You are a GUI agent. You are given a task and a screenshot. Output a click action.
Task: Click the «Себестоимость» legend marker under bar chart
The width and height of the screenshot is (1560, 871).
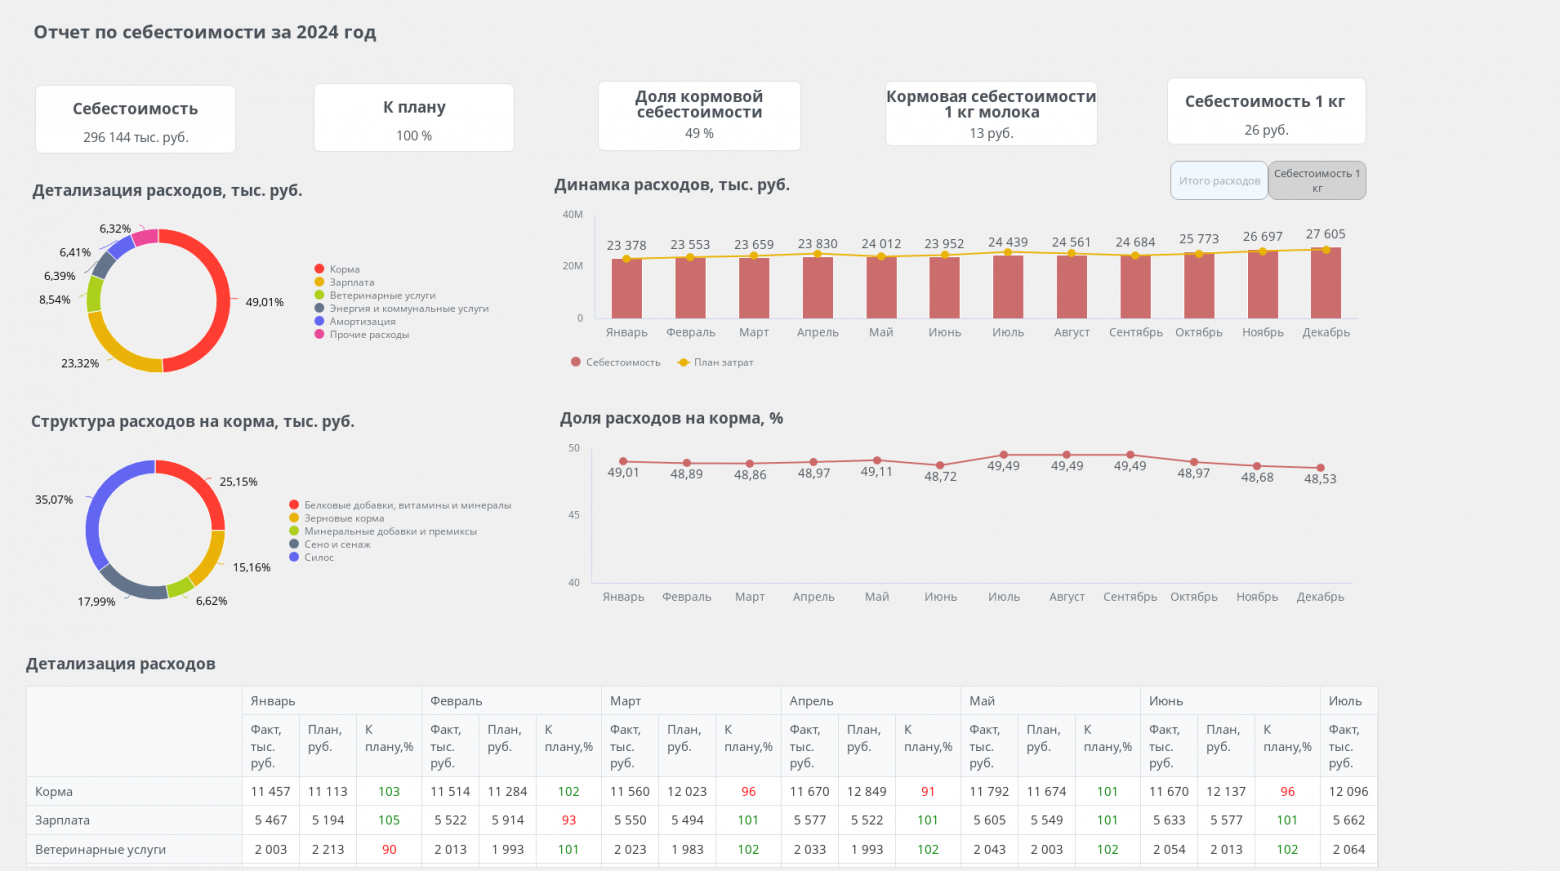point(576,362)
